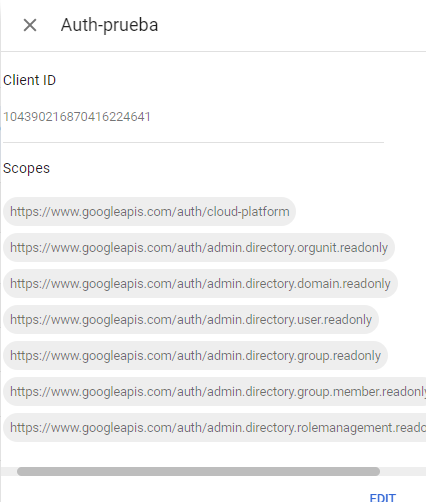Viewport: 426px width, 502px height.
Task: Click the Client ID field label
Action: pos(29,80)
